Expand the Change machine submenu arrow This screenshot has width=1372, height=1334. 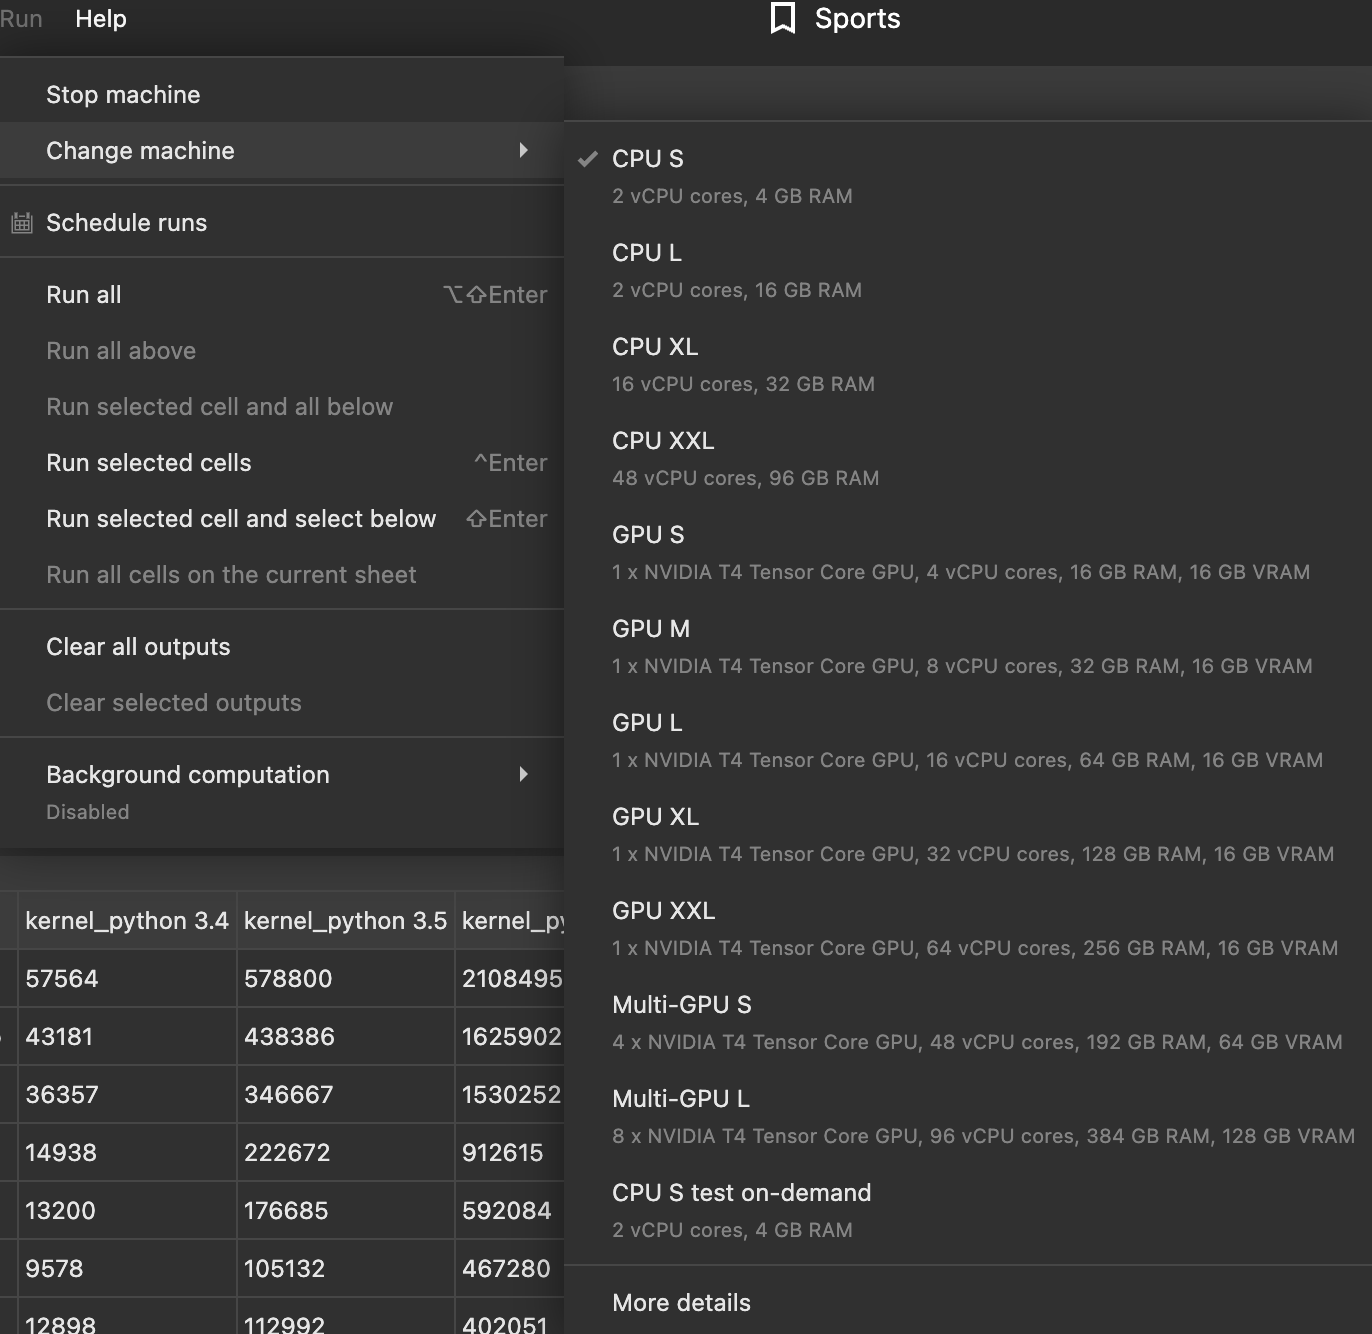tap(524, 150)
